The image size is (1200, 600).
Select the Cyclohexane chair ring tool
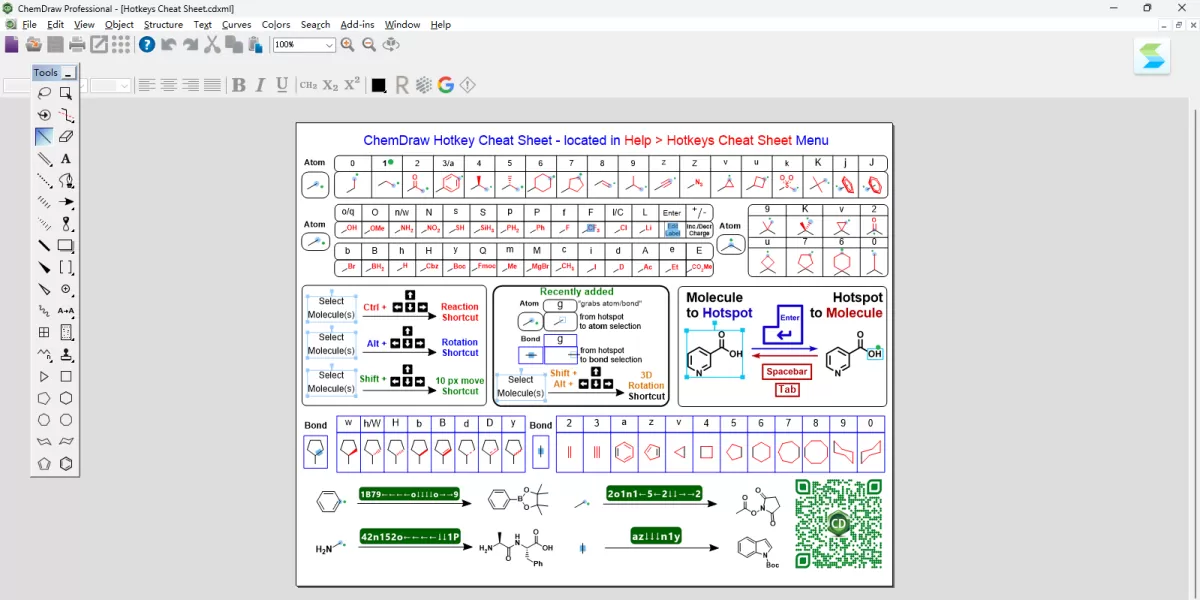coord(44,442)
